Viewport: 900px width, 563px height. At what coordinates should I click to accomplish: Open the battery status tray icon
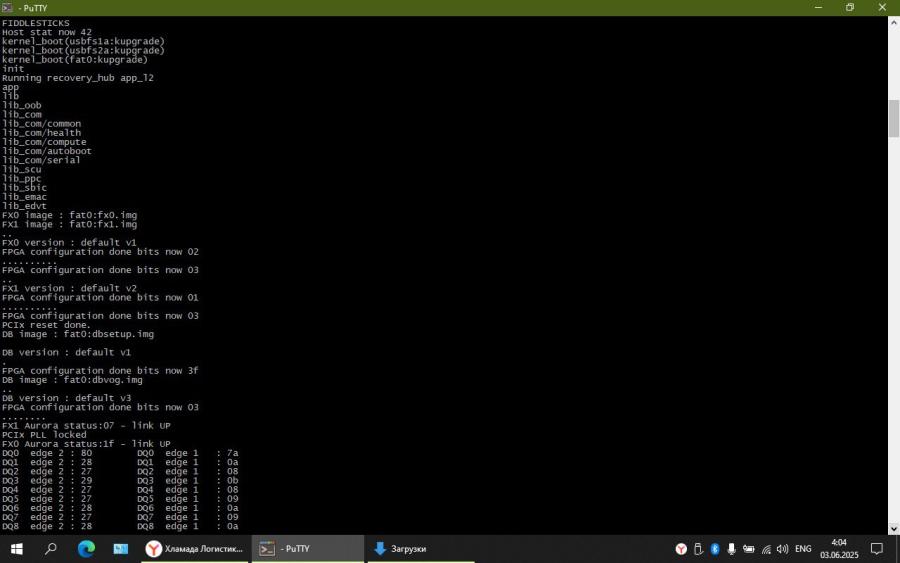point(750,549)
